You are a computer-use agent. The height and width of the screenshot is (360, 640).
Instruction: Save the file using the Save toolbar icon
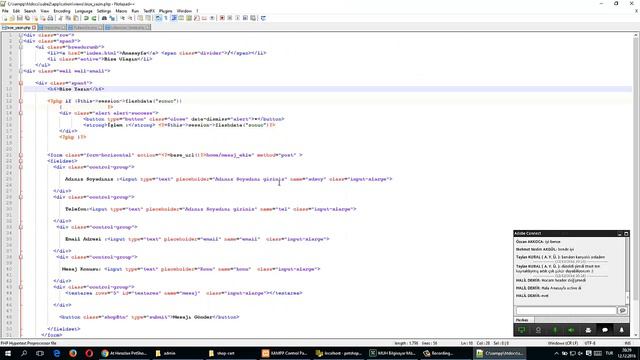click(20, 18)
